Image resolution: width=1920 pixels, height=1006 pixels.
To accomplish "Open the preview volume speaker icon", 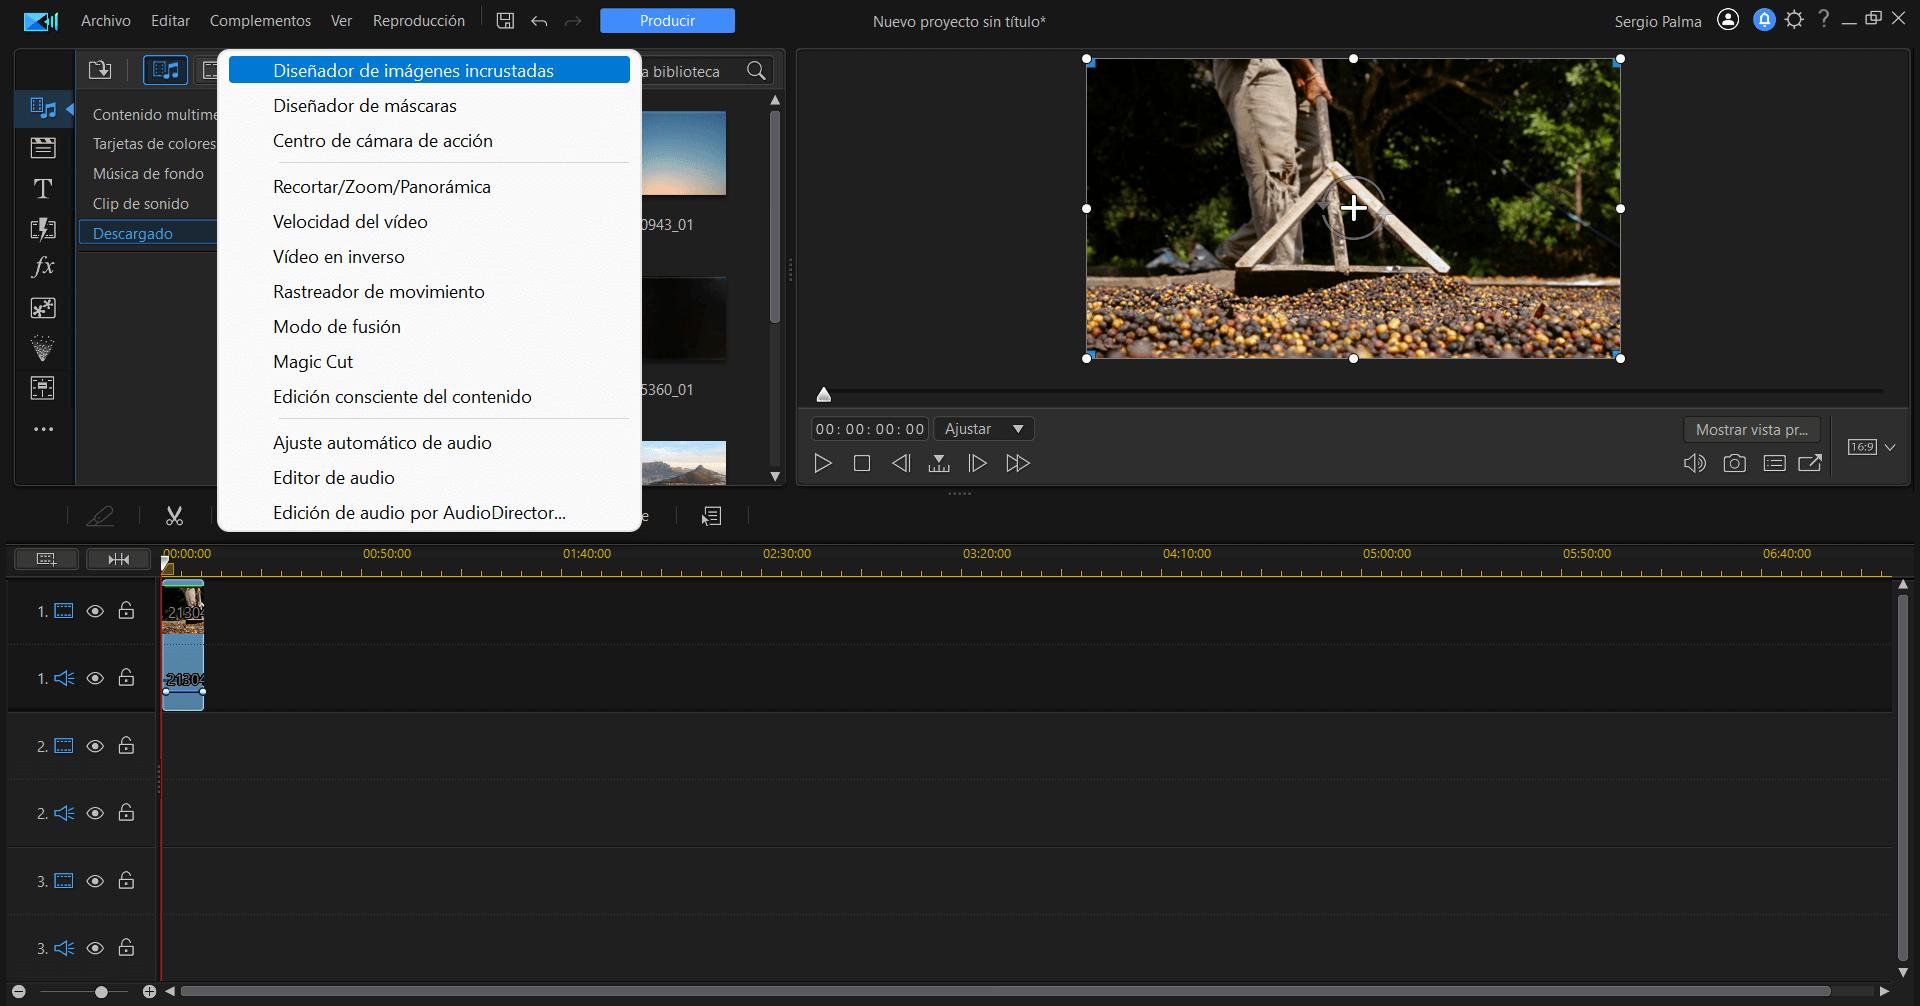I will (1694, 463).
